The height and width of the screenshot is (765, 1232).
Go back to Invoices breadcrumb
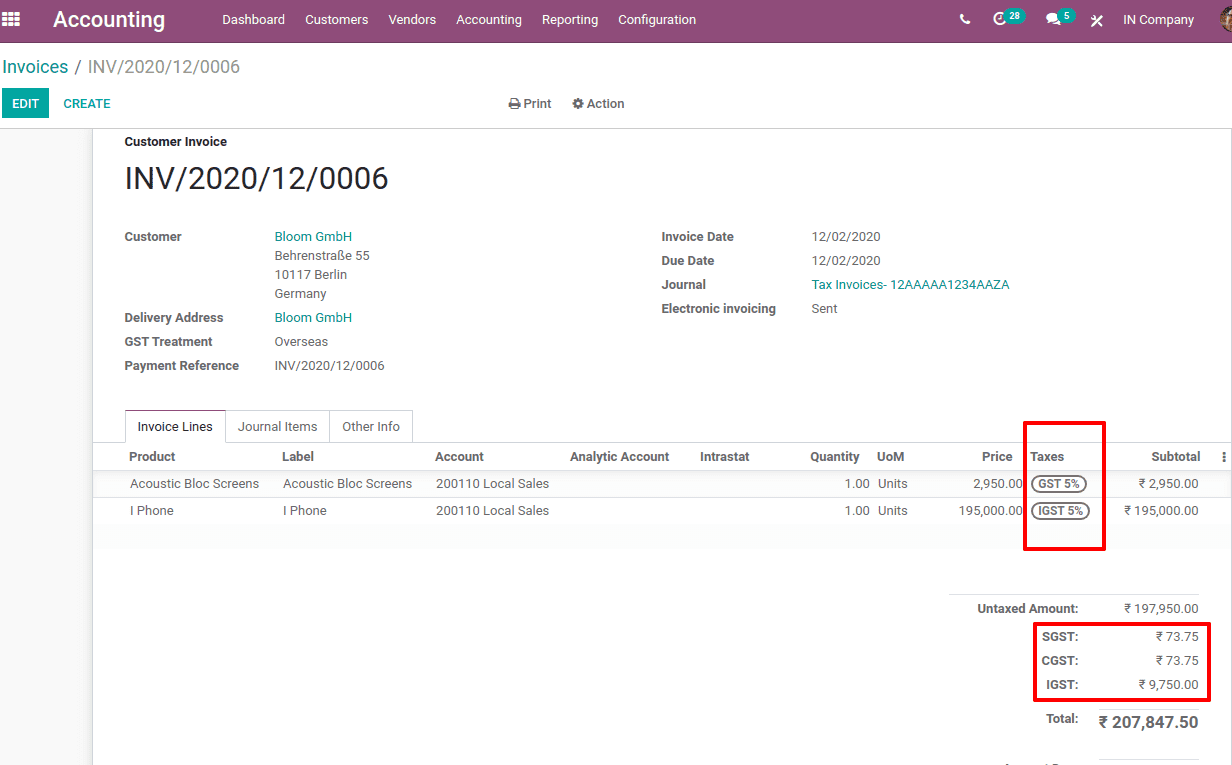tap(35, 67)
